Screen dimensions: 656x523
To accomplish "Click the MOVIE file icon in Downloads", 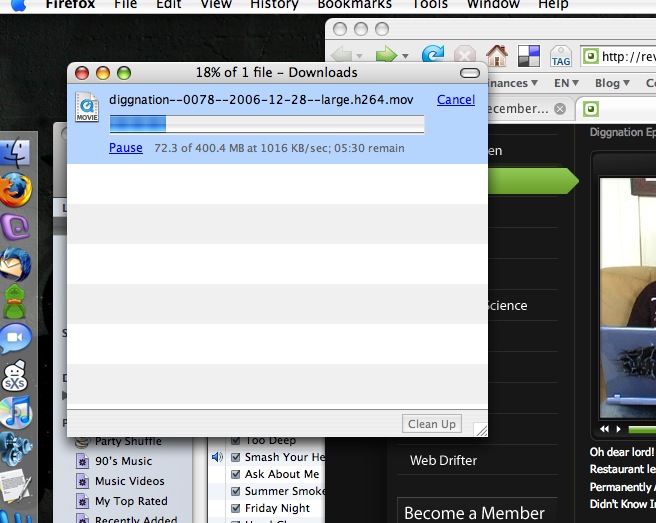I will [x=87, y=107].
